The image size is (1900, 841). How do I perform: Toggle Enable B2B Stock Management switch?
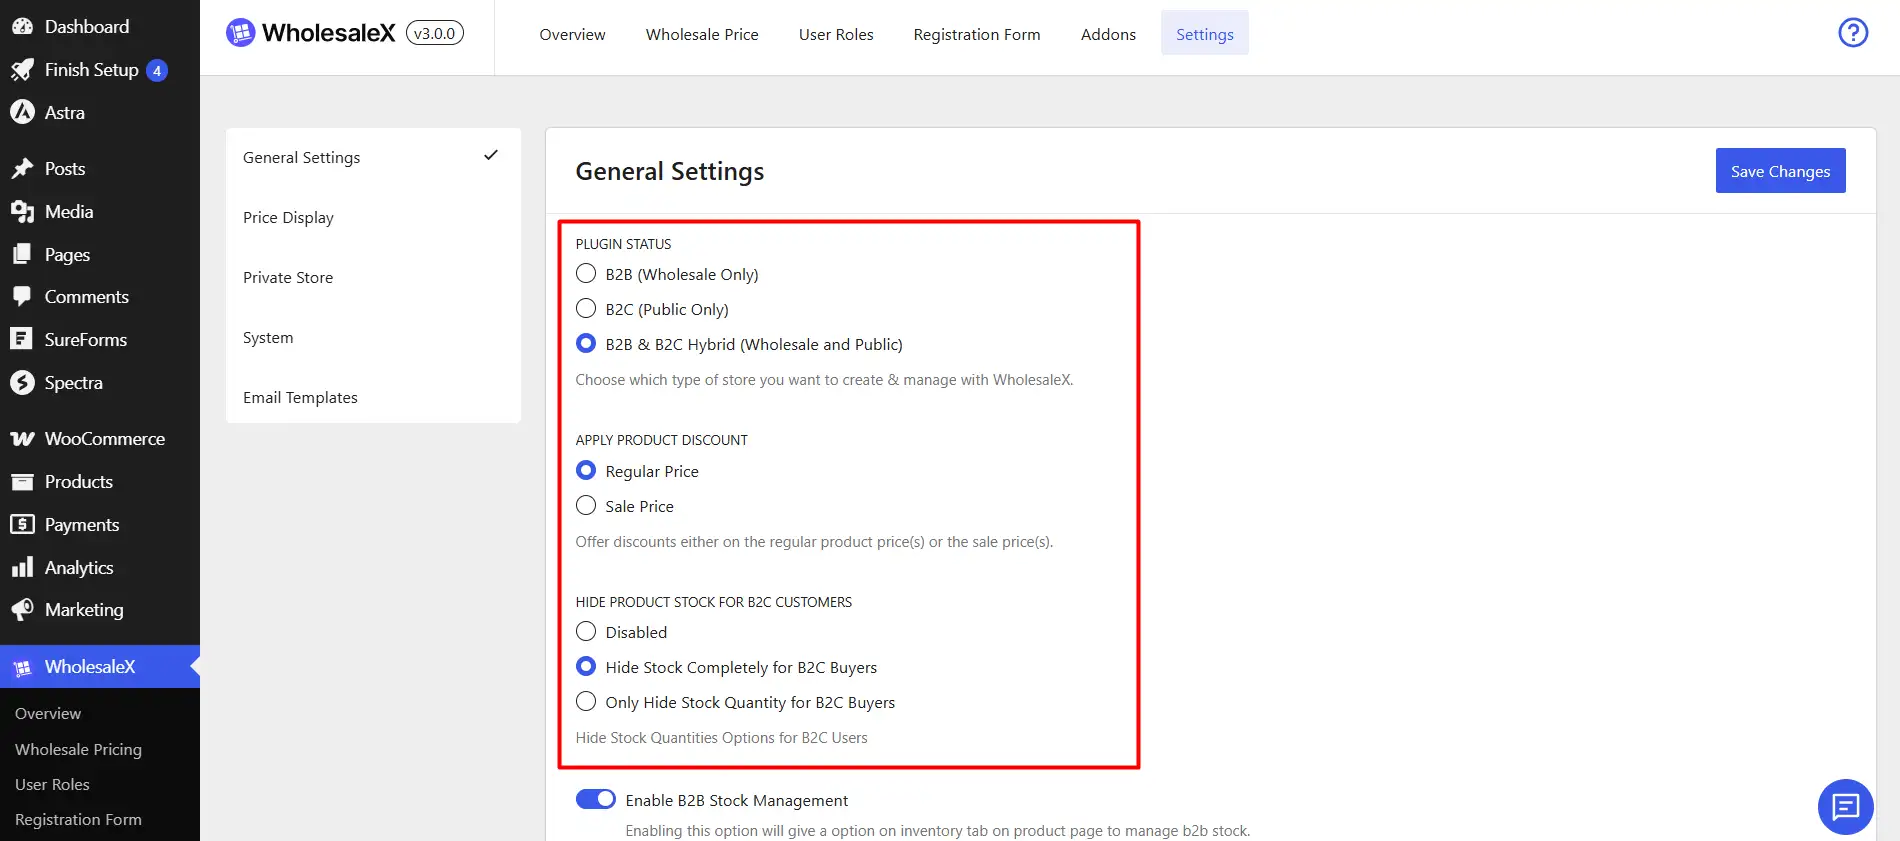click(596, 800)
